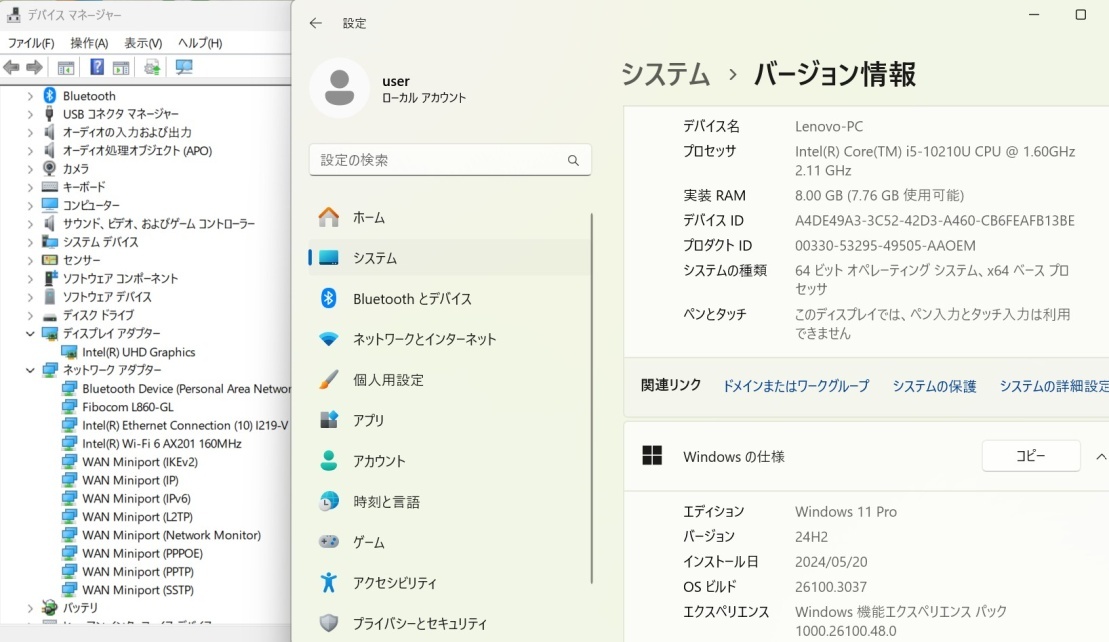Open the 操作(A) menu
Image resolution: width=1109 pixels, height=642 pixels.
point(89,43)
